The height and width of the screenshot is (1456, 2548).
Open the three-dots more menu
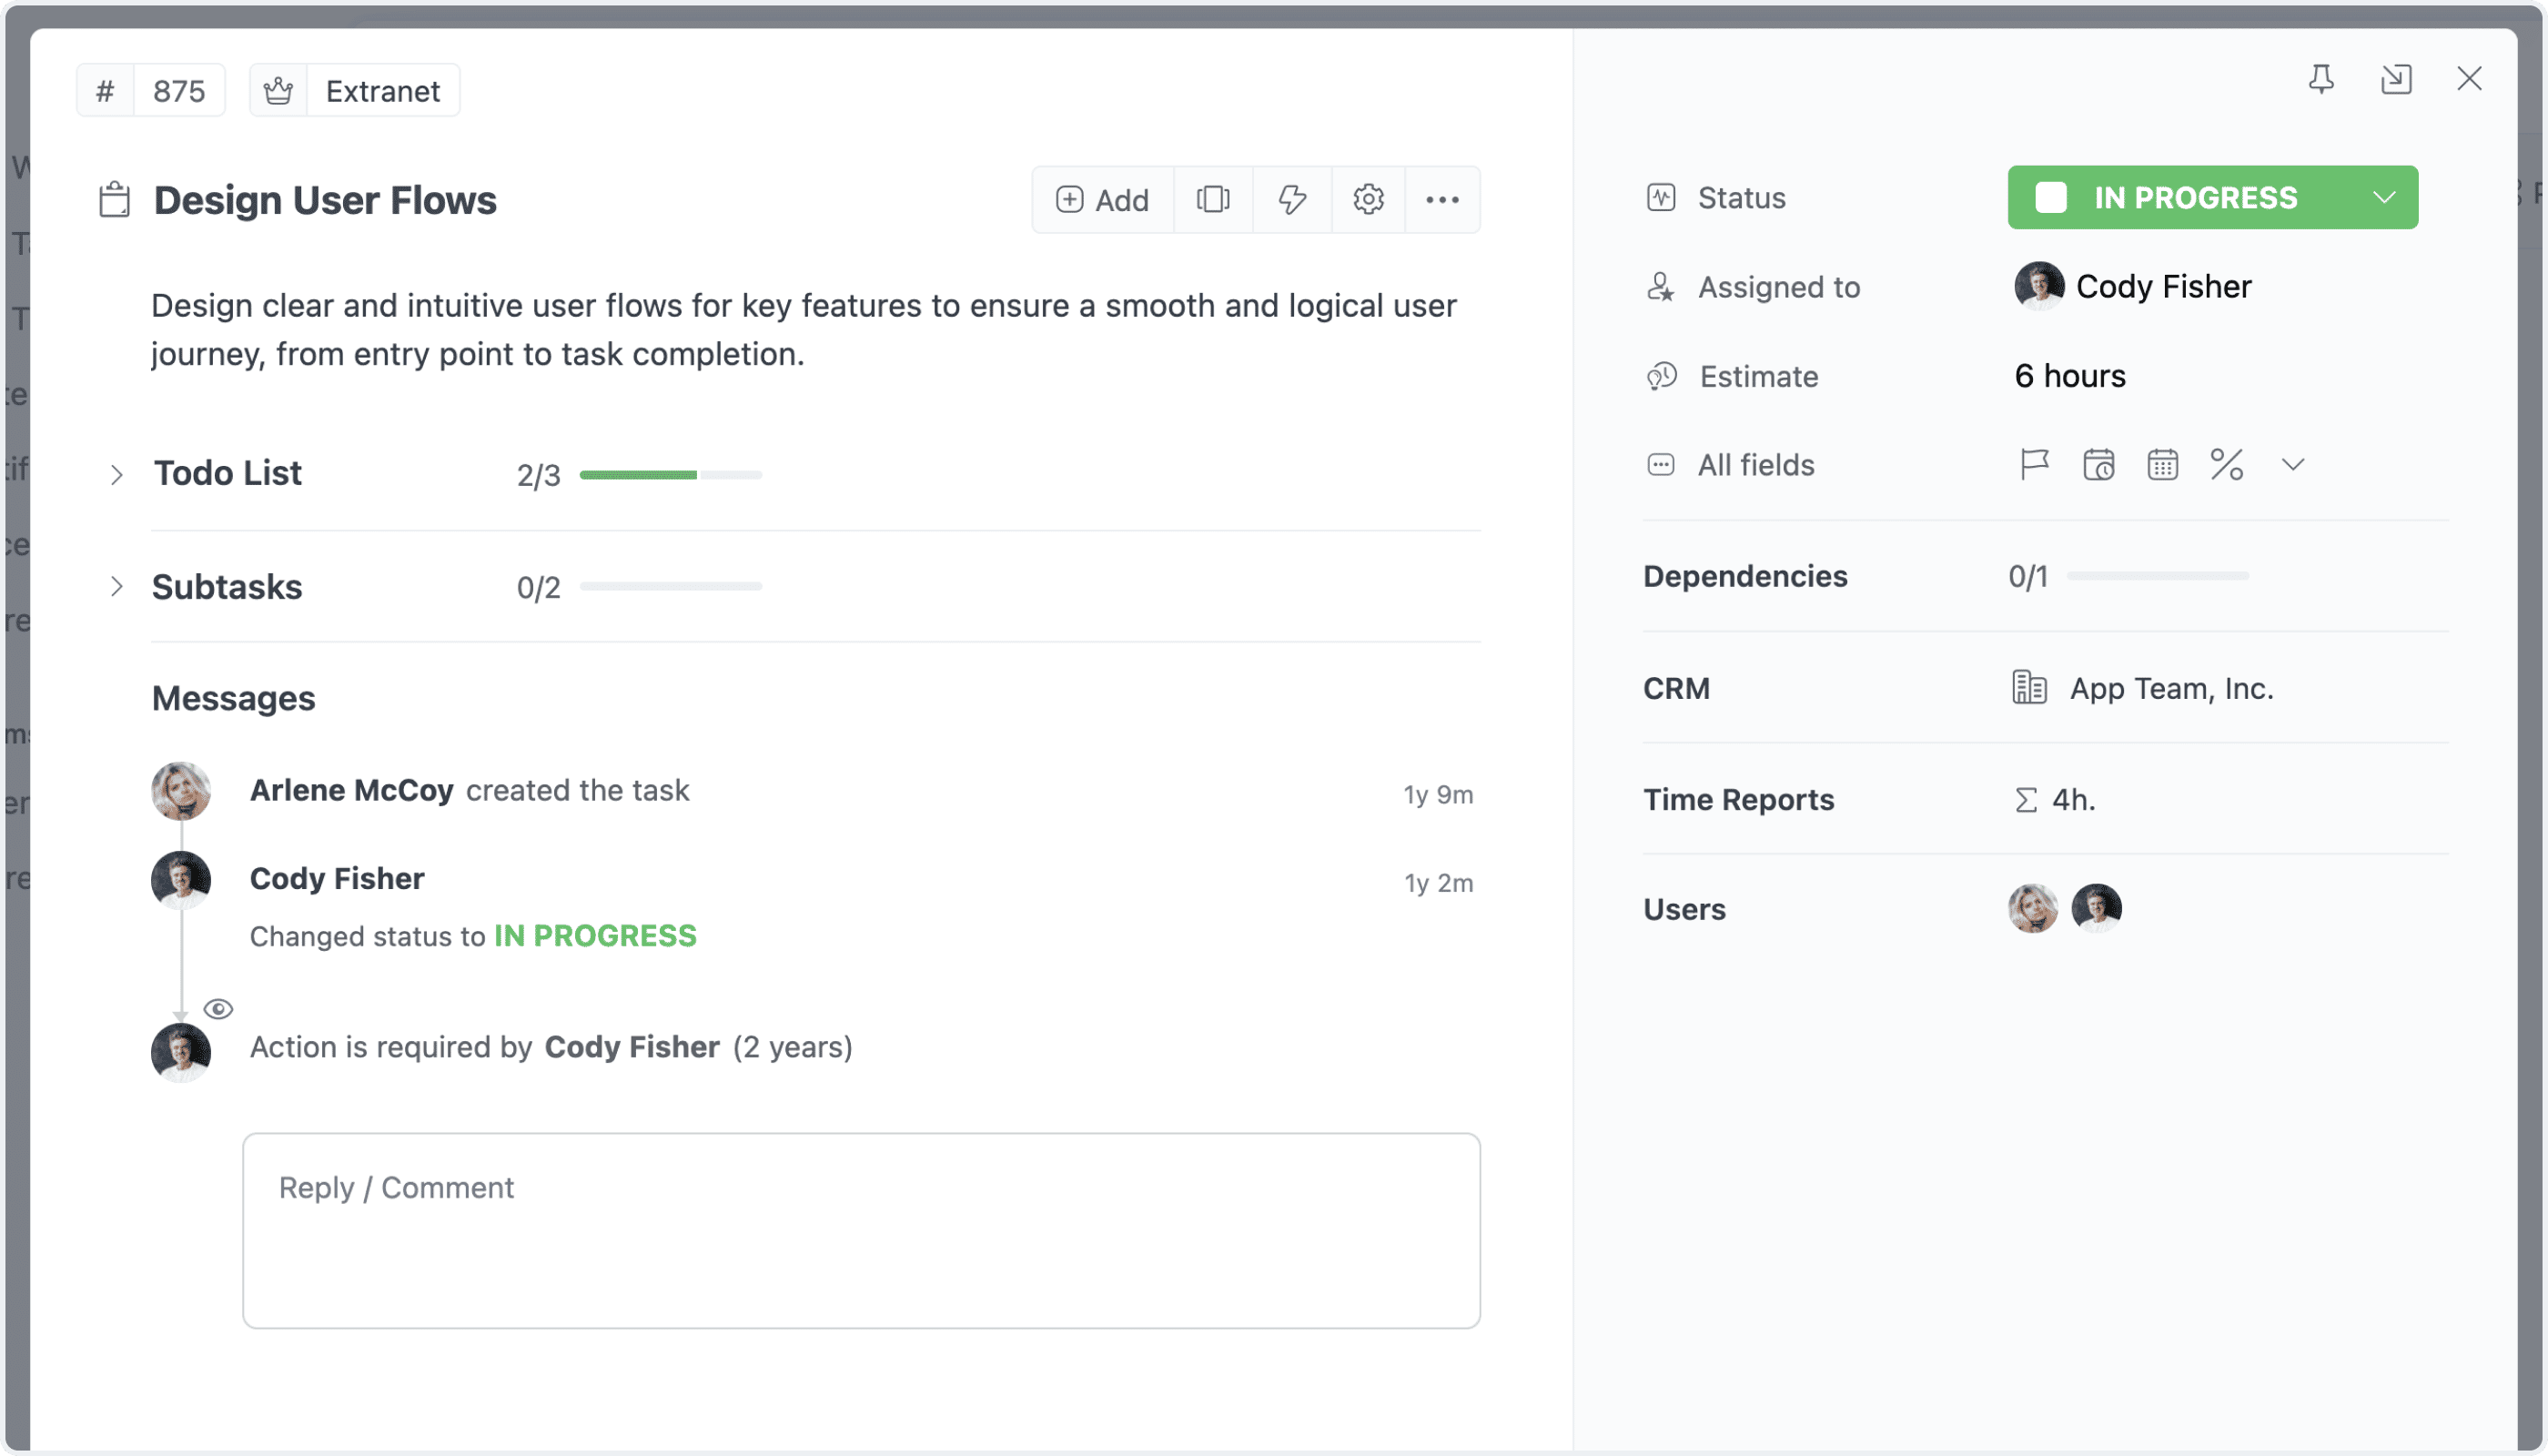(x=1442, y=200)
